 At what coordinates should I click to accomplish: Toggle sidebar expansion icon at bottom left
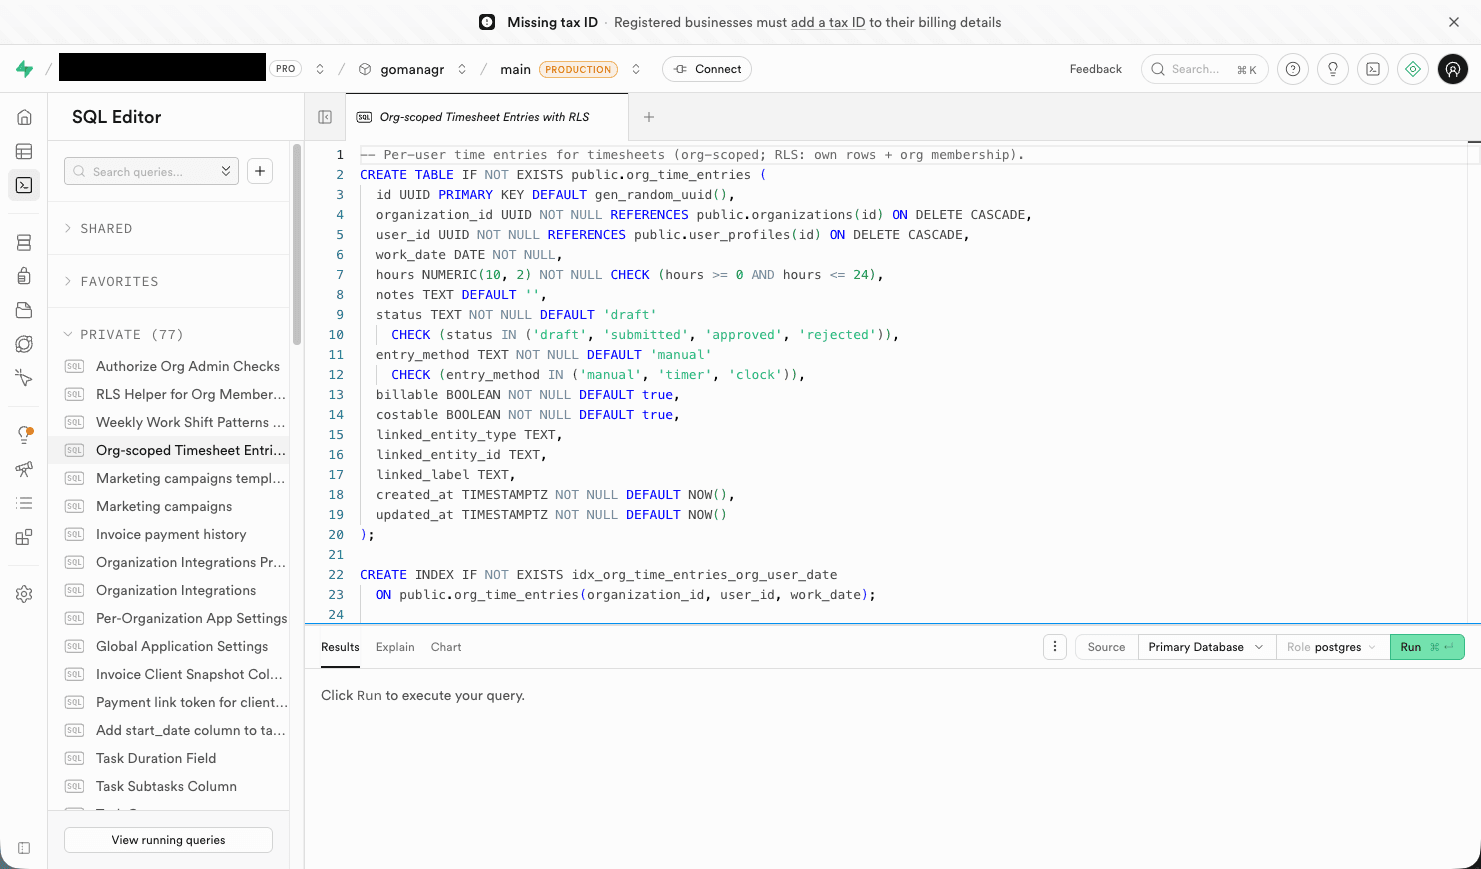click(24, 848)
